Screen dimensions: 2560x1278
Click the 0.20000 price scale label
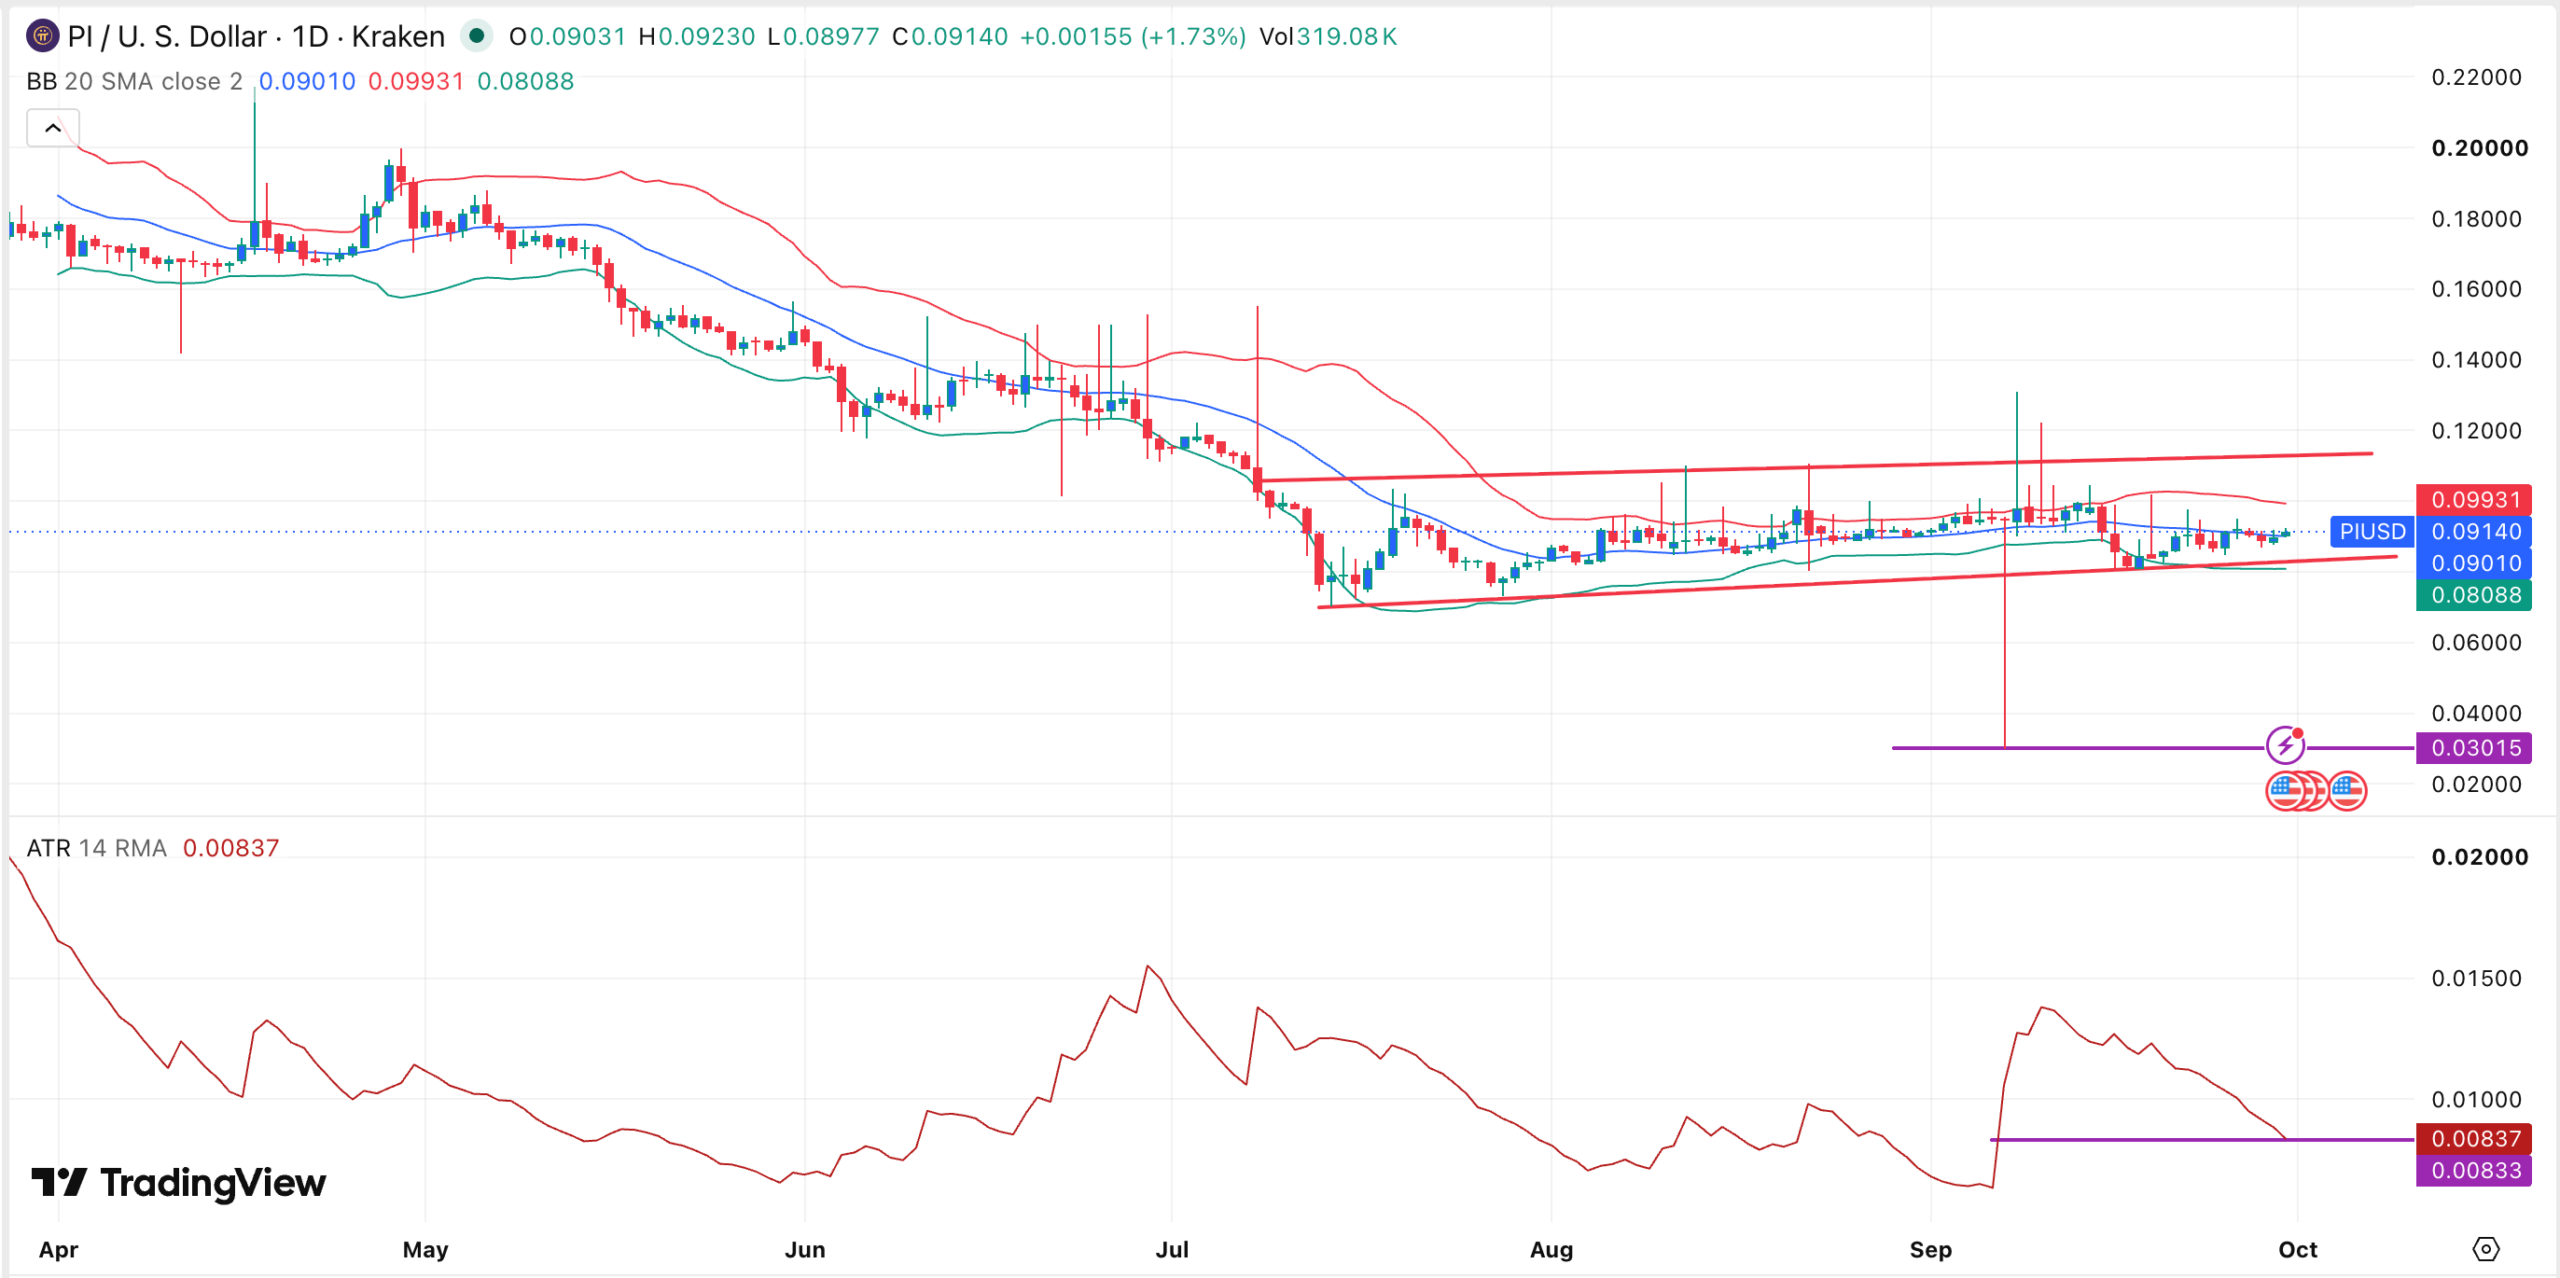tap(2480, 148)
